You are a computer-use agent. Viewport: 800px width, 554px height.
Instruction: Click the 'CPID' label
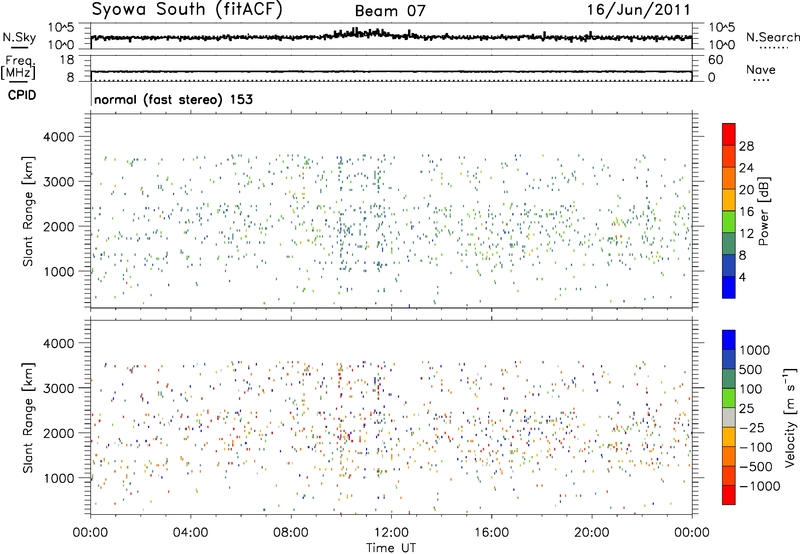(22, 95)
